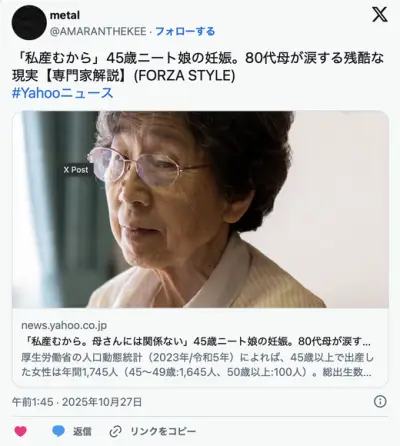Open the bold article headline in card
This screenshot has height=446, width=400.
point(197,341)
